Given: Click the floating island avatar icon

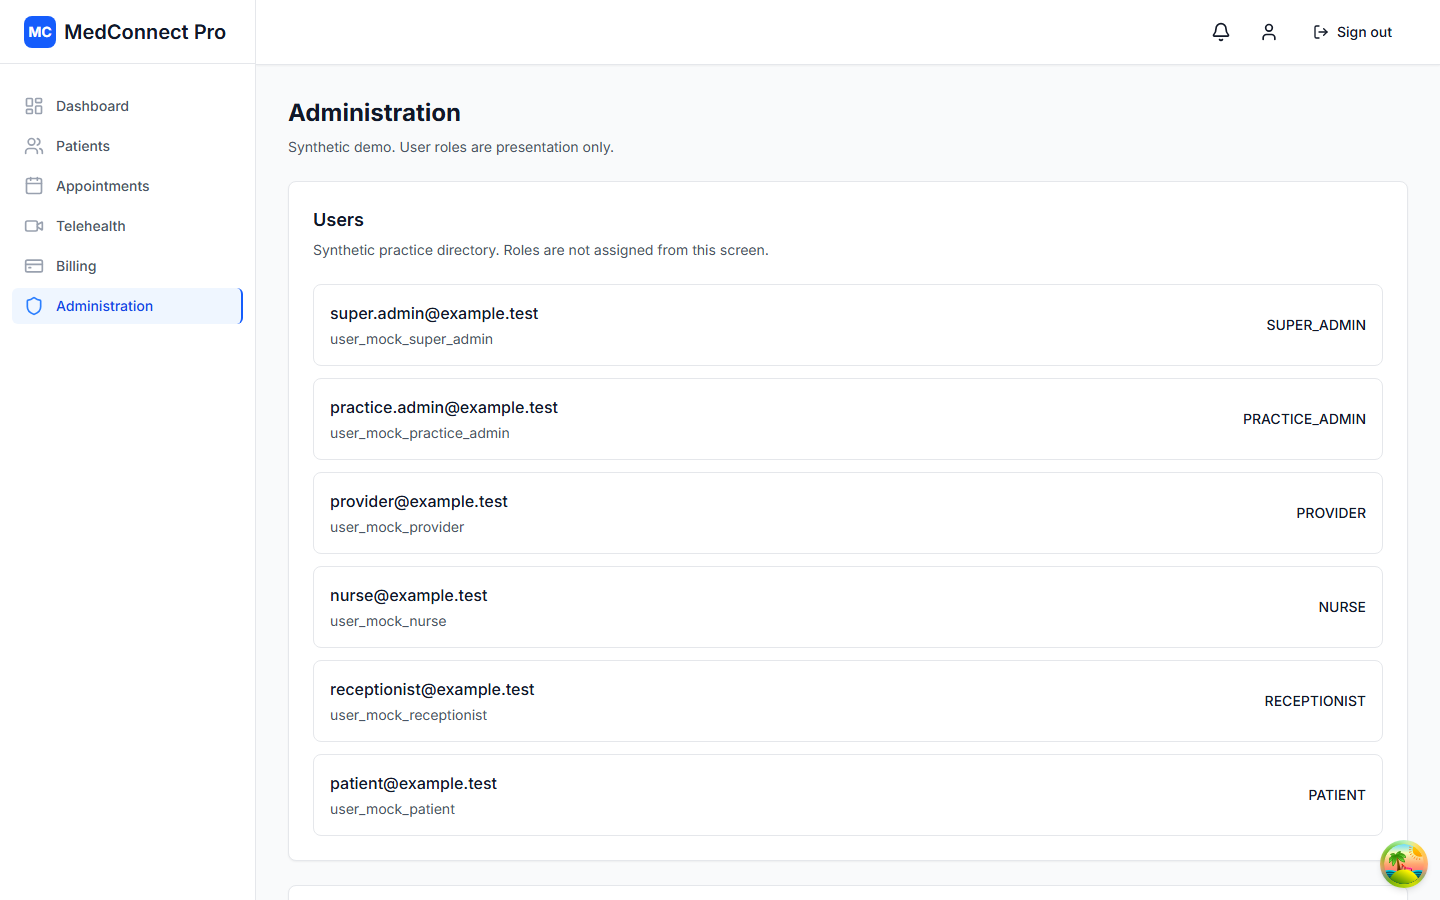Looking at the screenshot, I should pos(1404,864).
